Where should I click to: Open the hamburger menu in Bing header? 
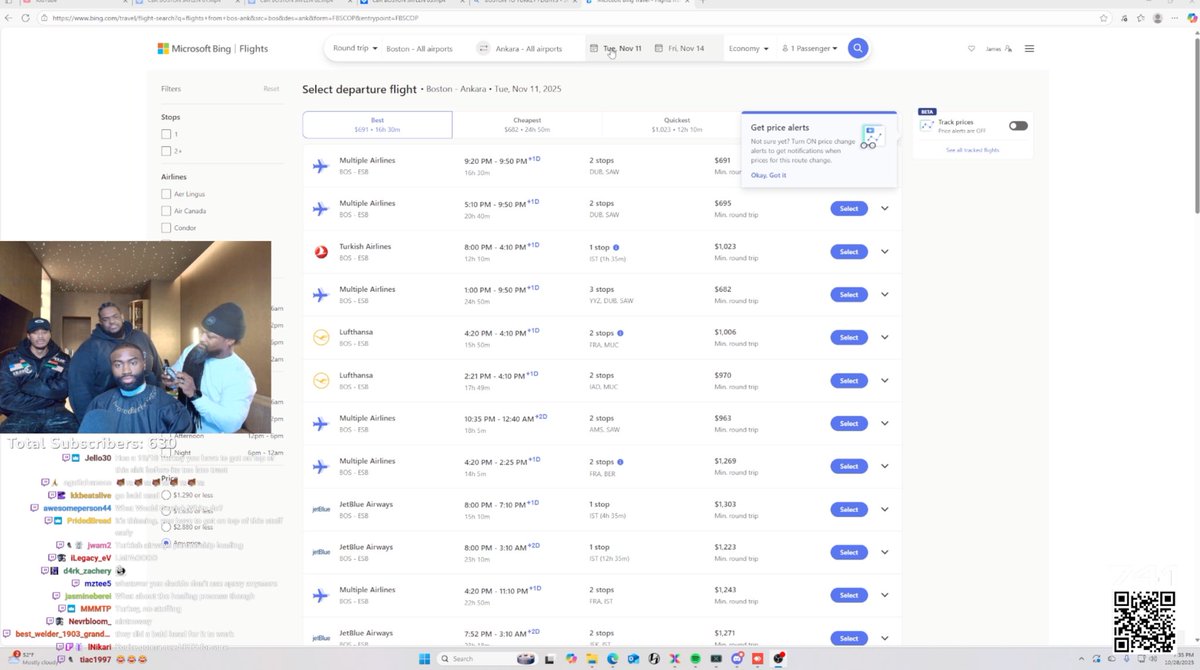click(x=1029, y=48)
